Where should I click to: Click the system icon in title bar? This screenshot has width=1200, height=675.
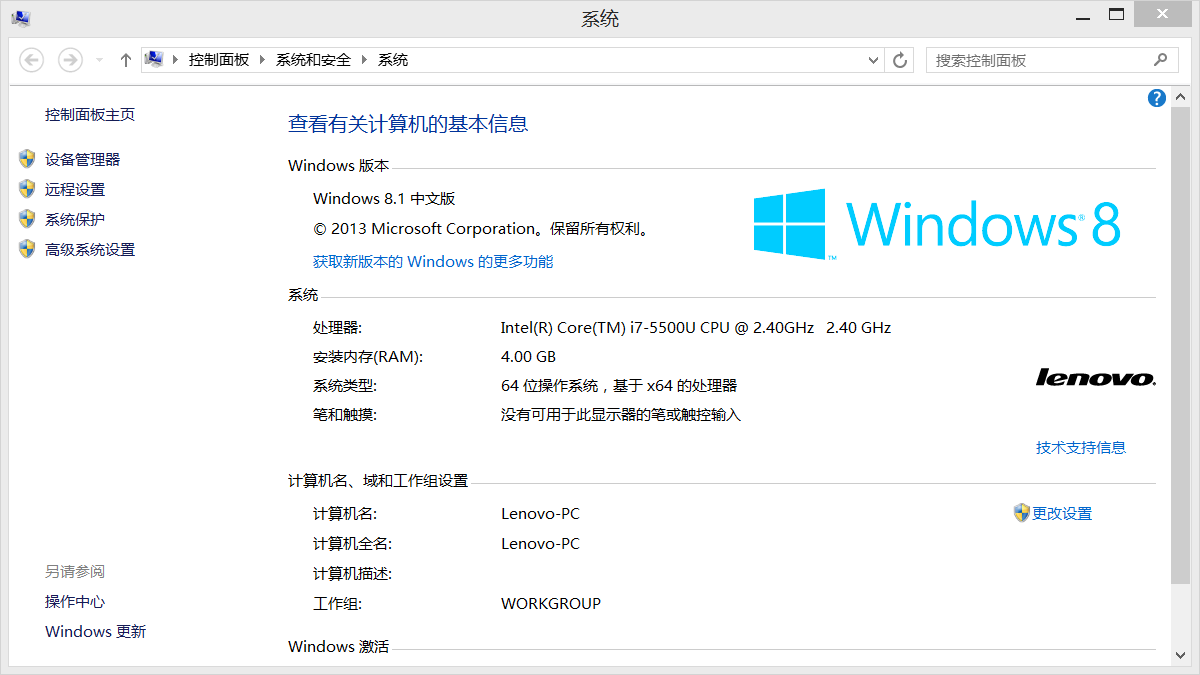pos(21,18)
